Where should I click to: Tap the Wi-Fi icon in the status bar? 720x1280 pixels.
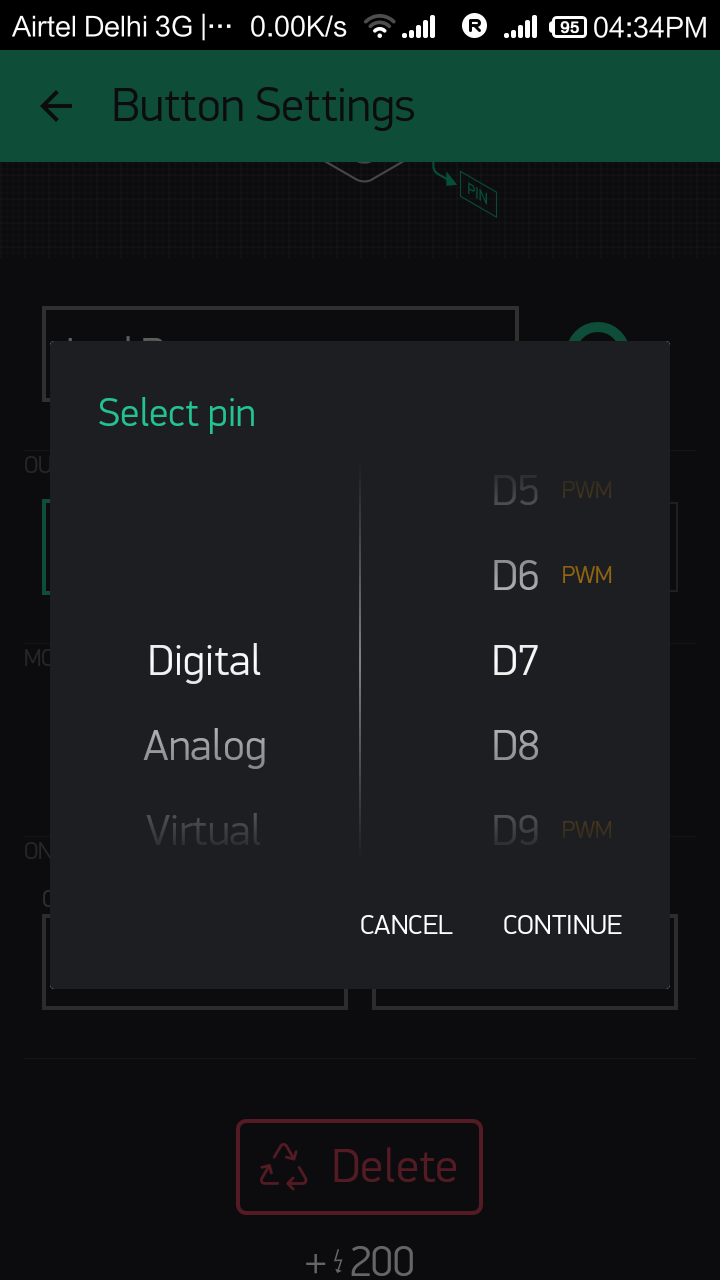tap(380, 25)
